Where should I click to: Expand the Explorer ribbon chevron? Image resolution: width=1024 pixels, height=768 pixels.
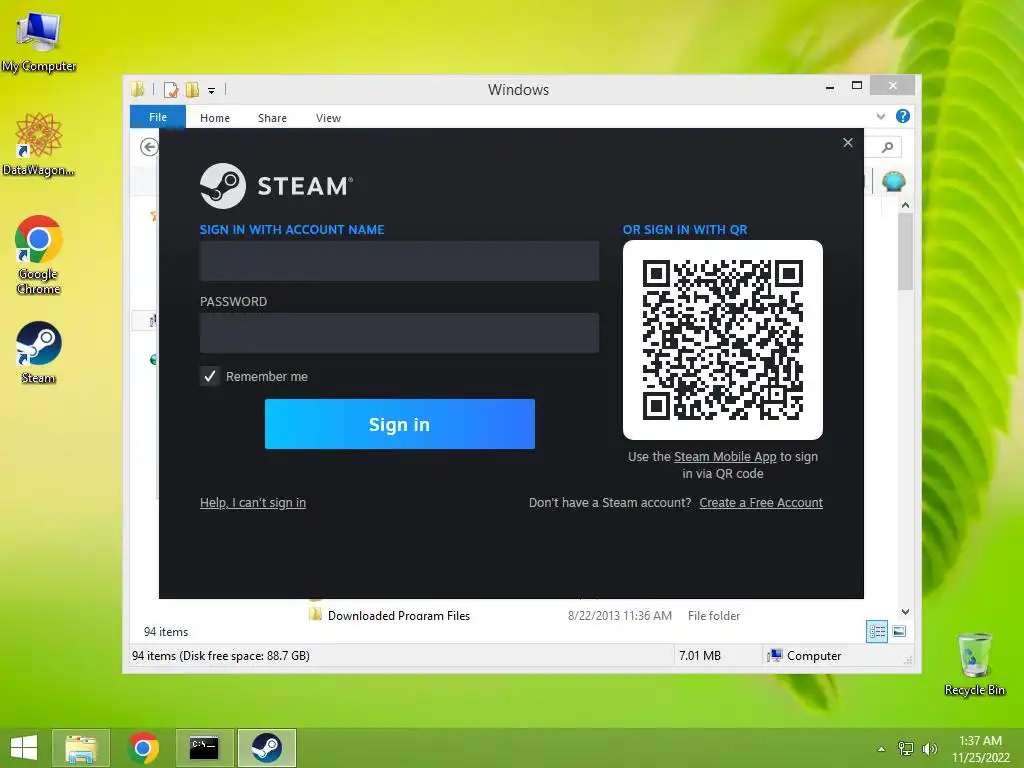tap(881, 116)
